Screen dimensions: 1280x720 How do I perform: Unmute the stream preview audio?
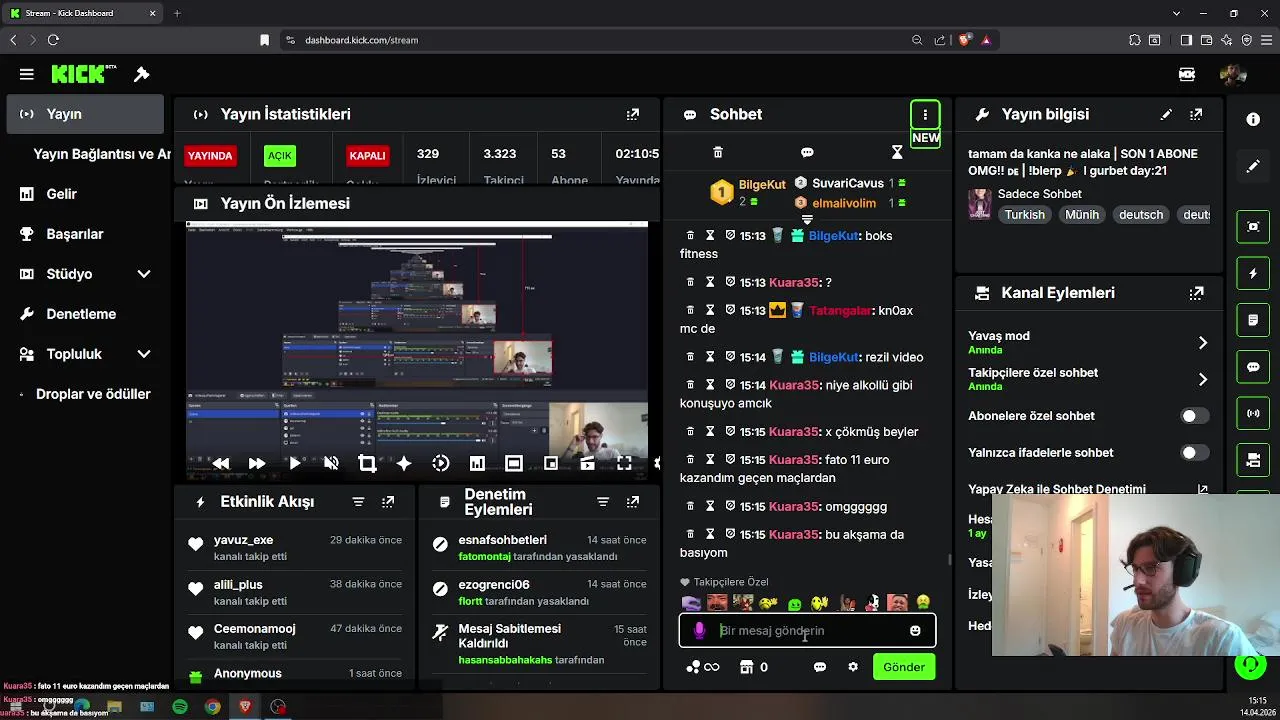[x=331, y=463]
